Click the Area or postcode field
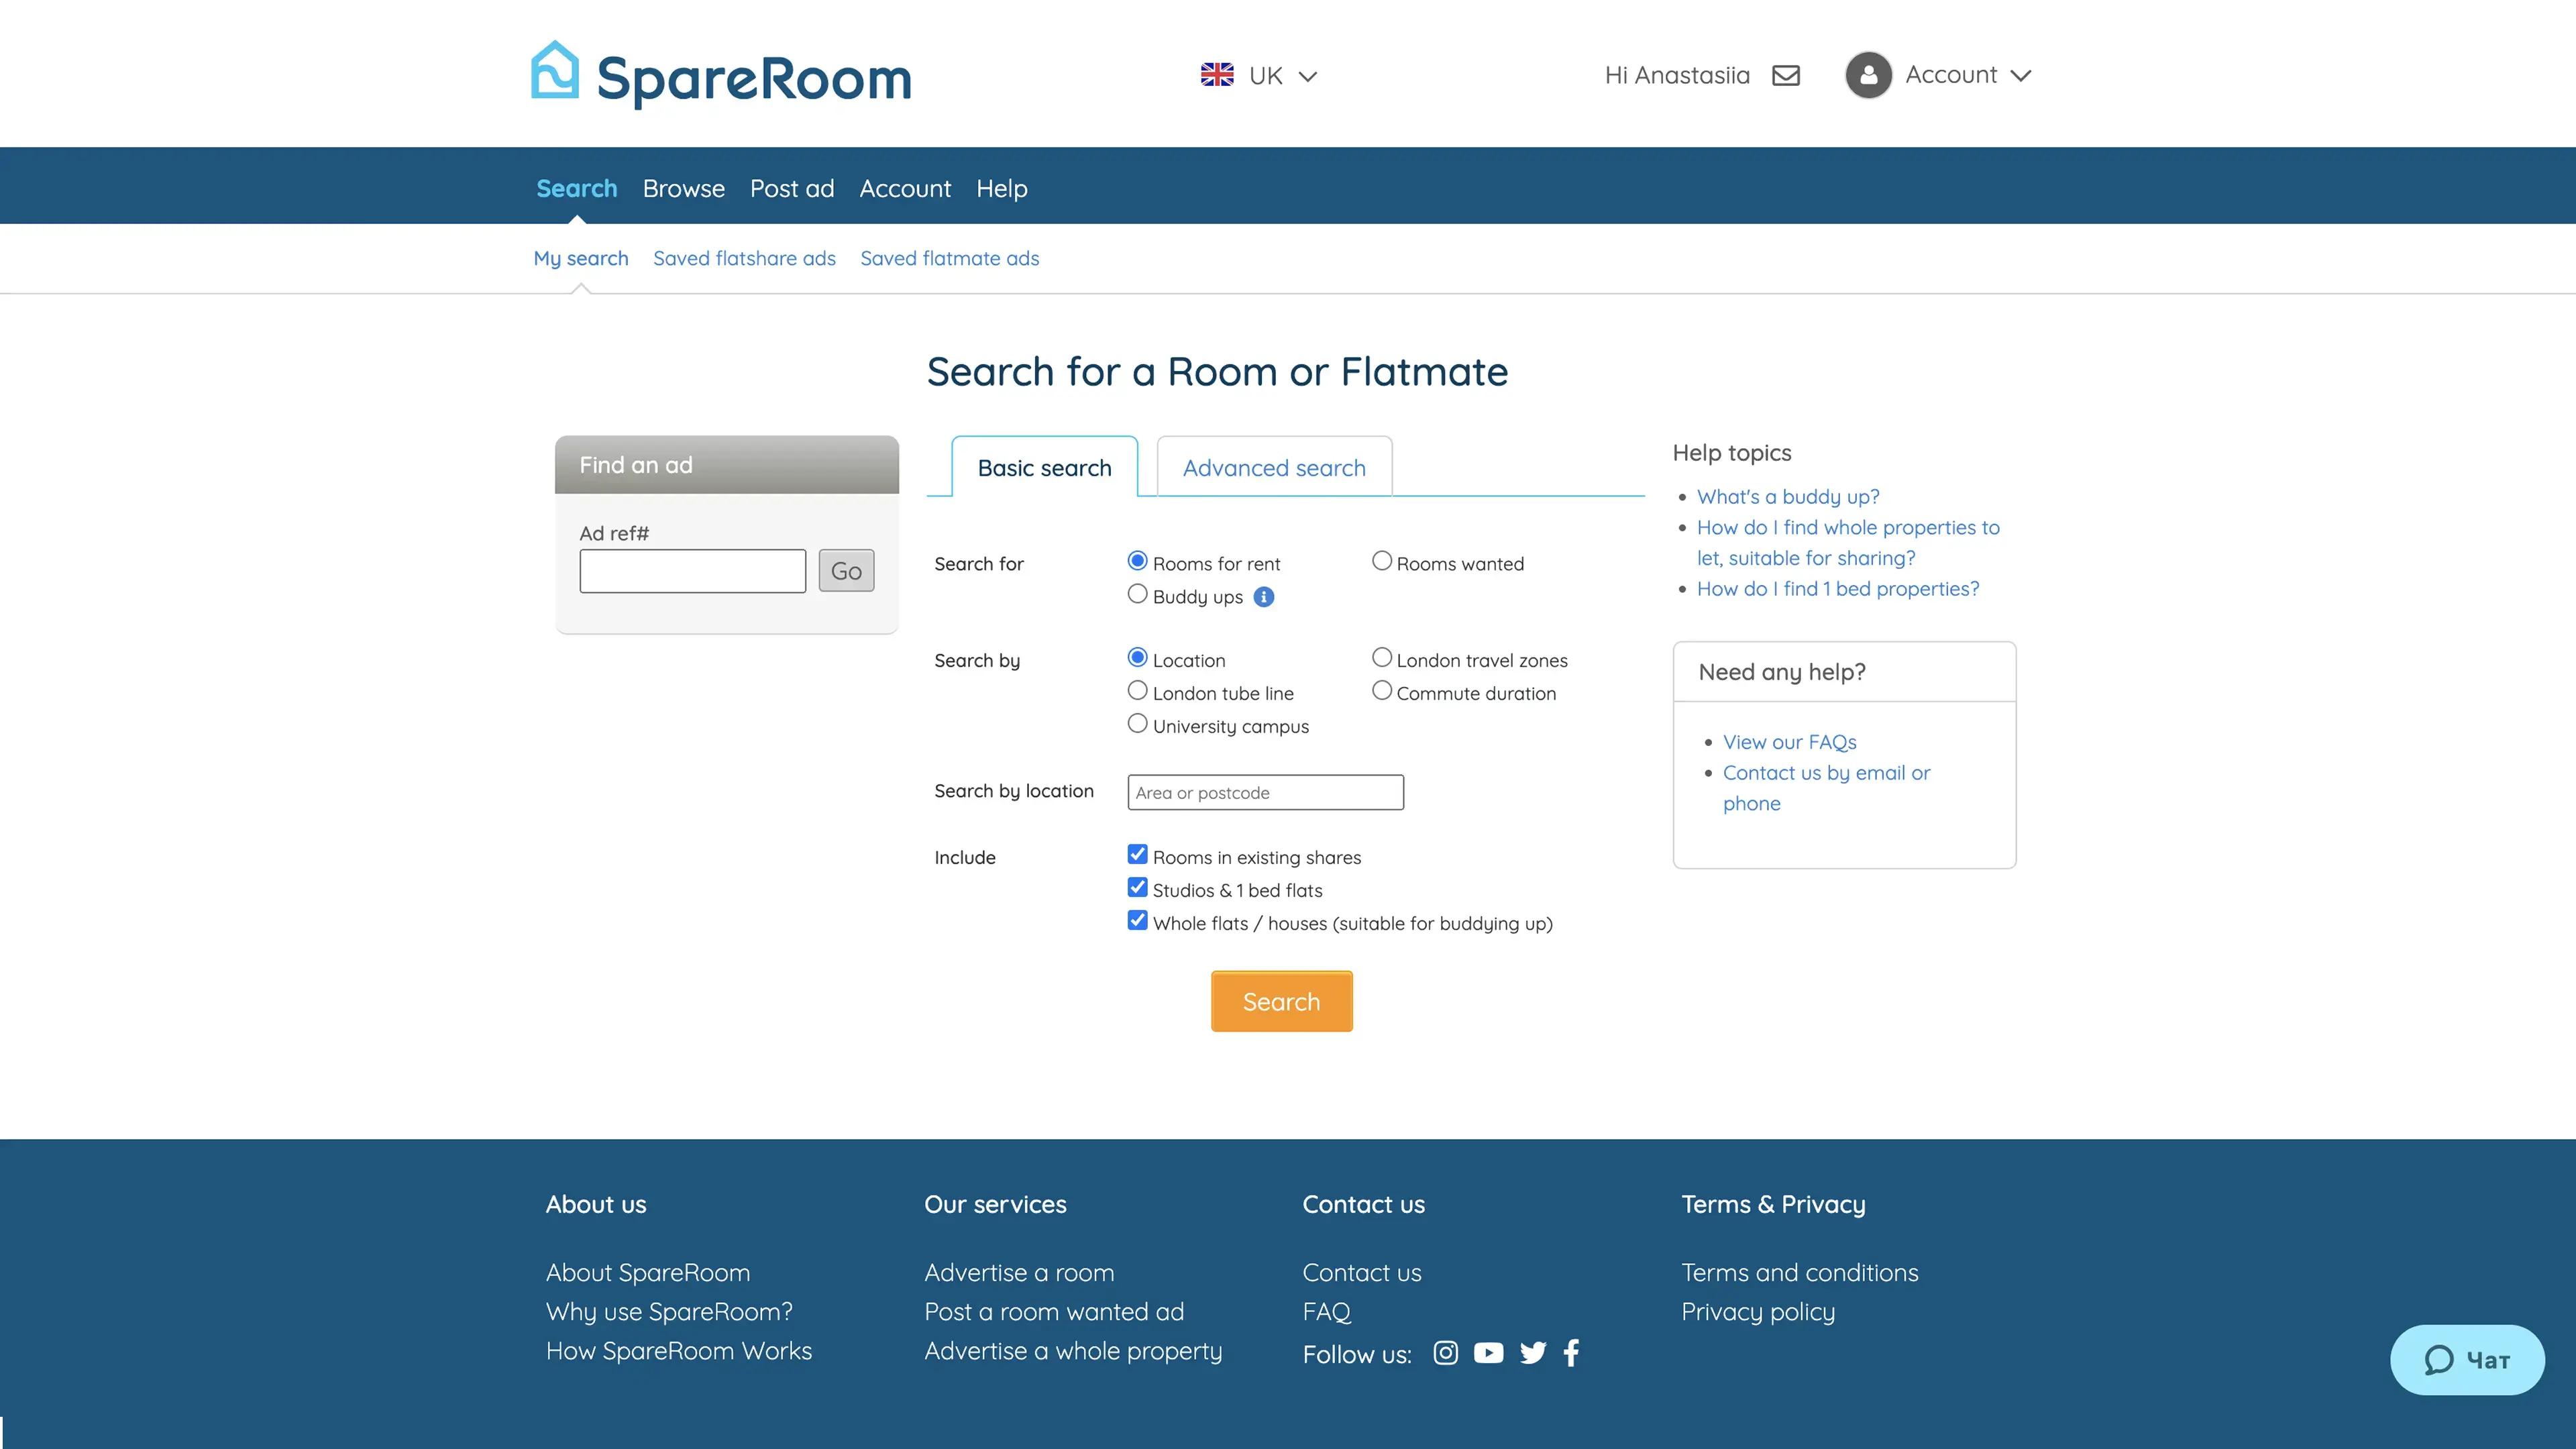 [1265, 793]
